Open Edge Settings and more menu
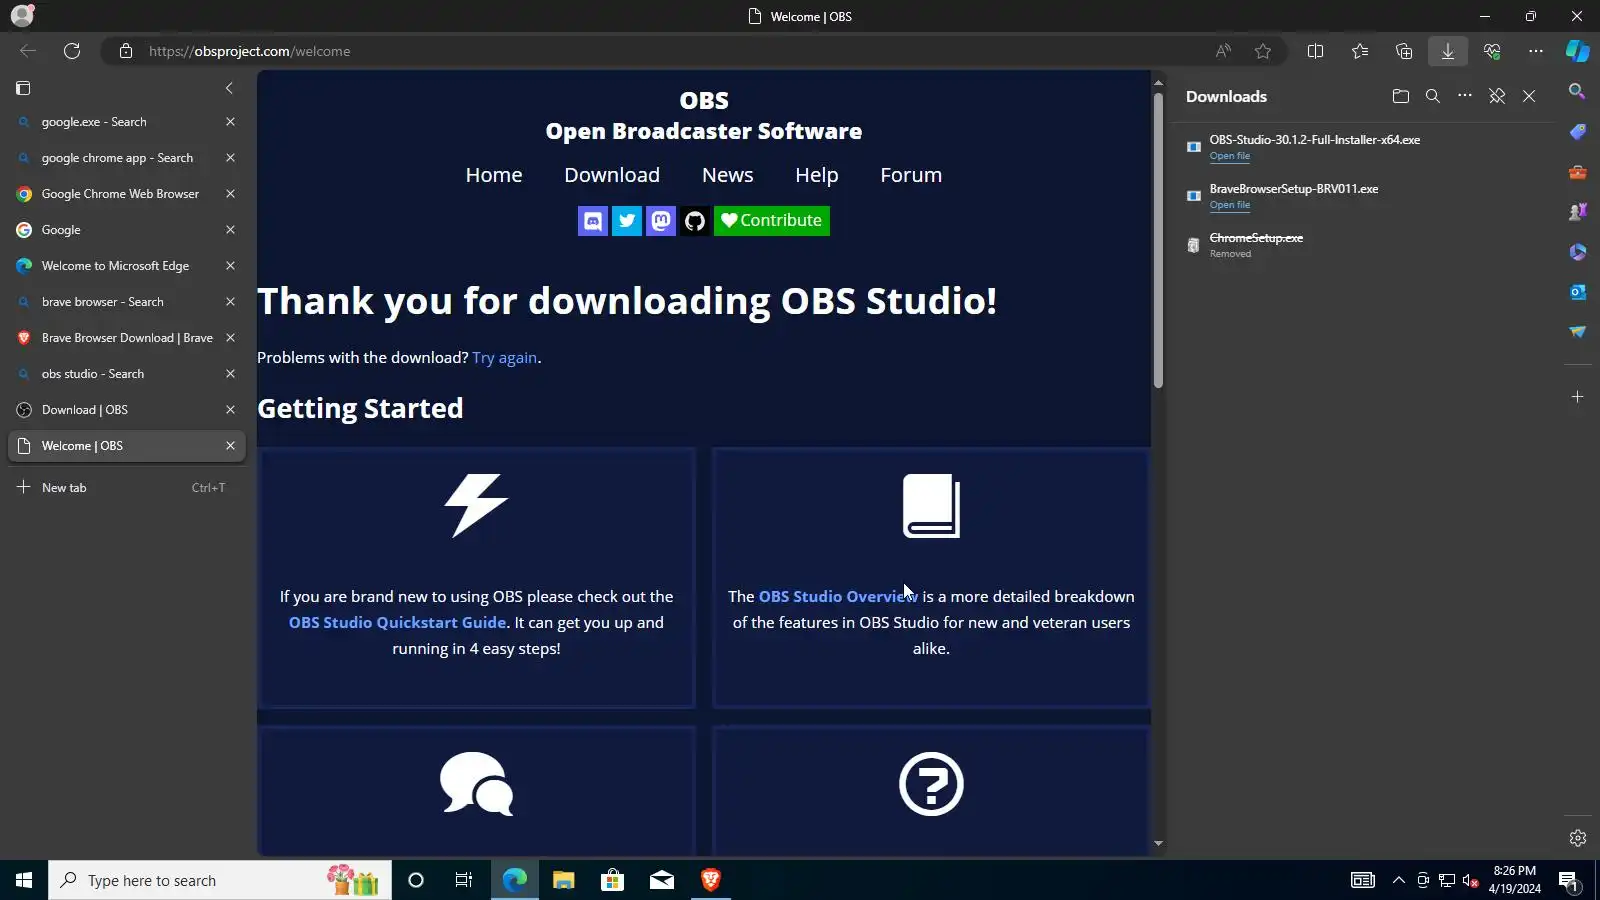This screenshot has height=900, width=1600. 1536,51
